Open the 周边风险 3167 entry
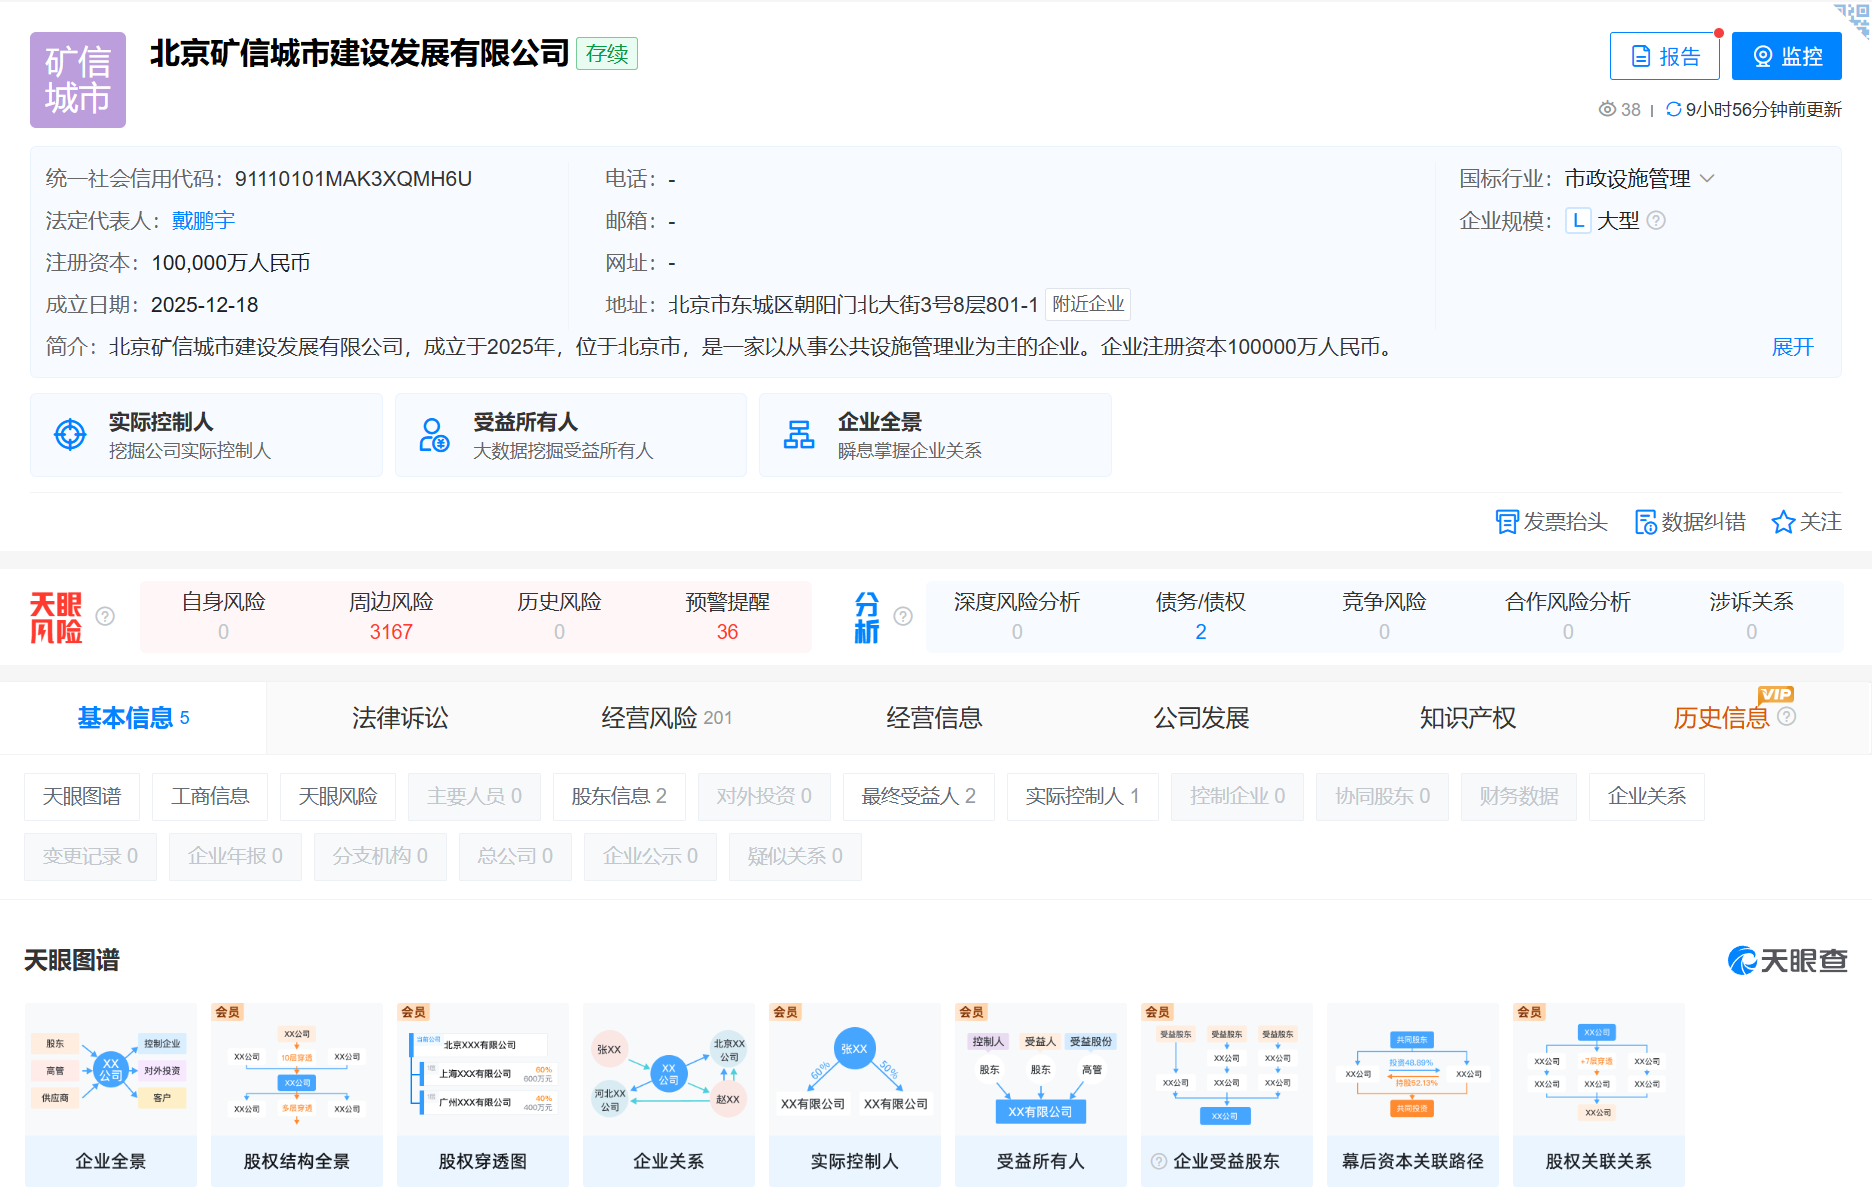This screenshot has width=1872, height=1201. coord(391,617)
